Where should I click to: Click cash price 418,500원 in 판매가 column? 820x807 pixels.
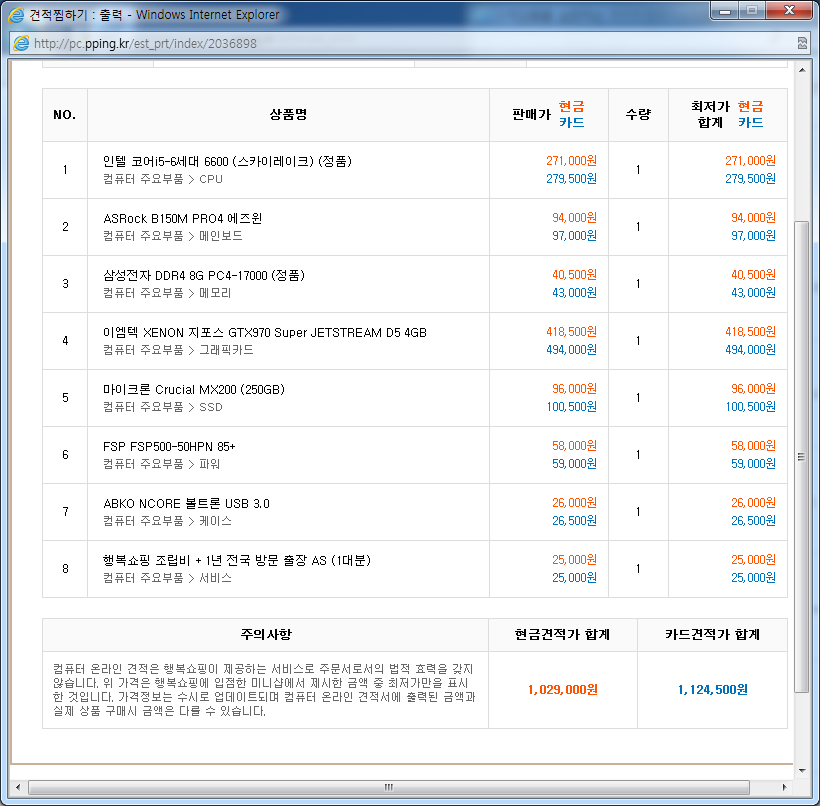(x=571, y=332)
